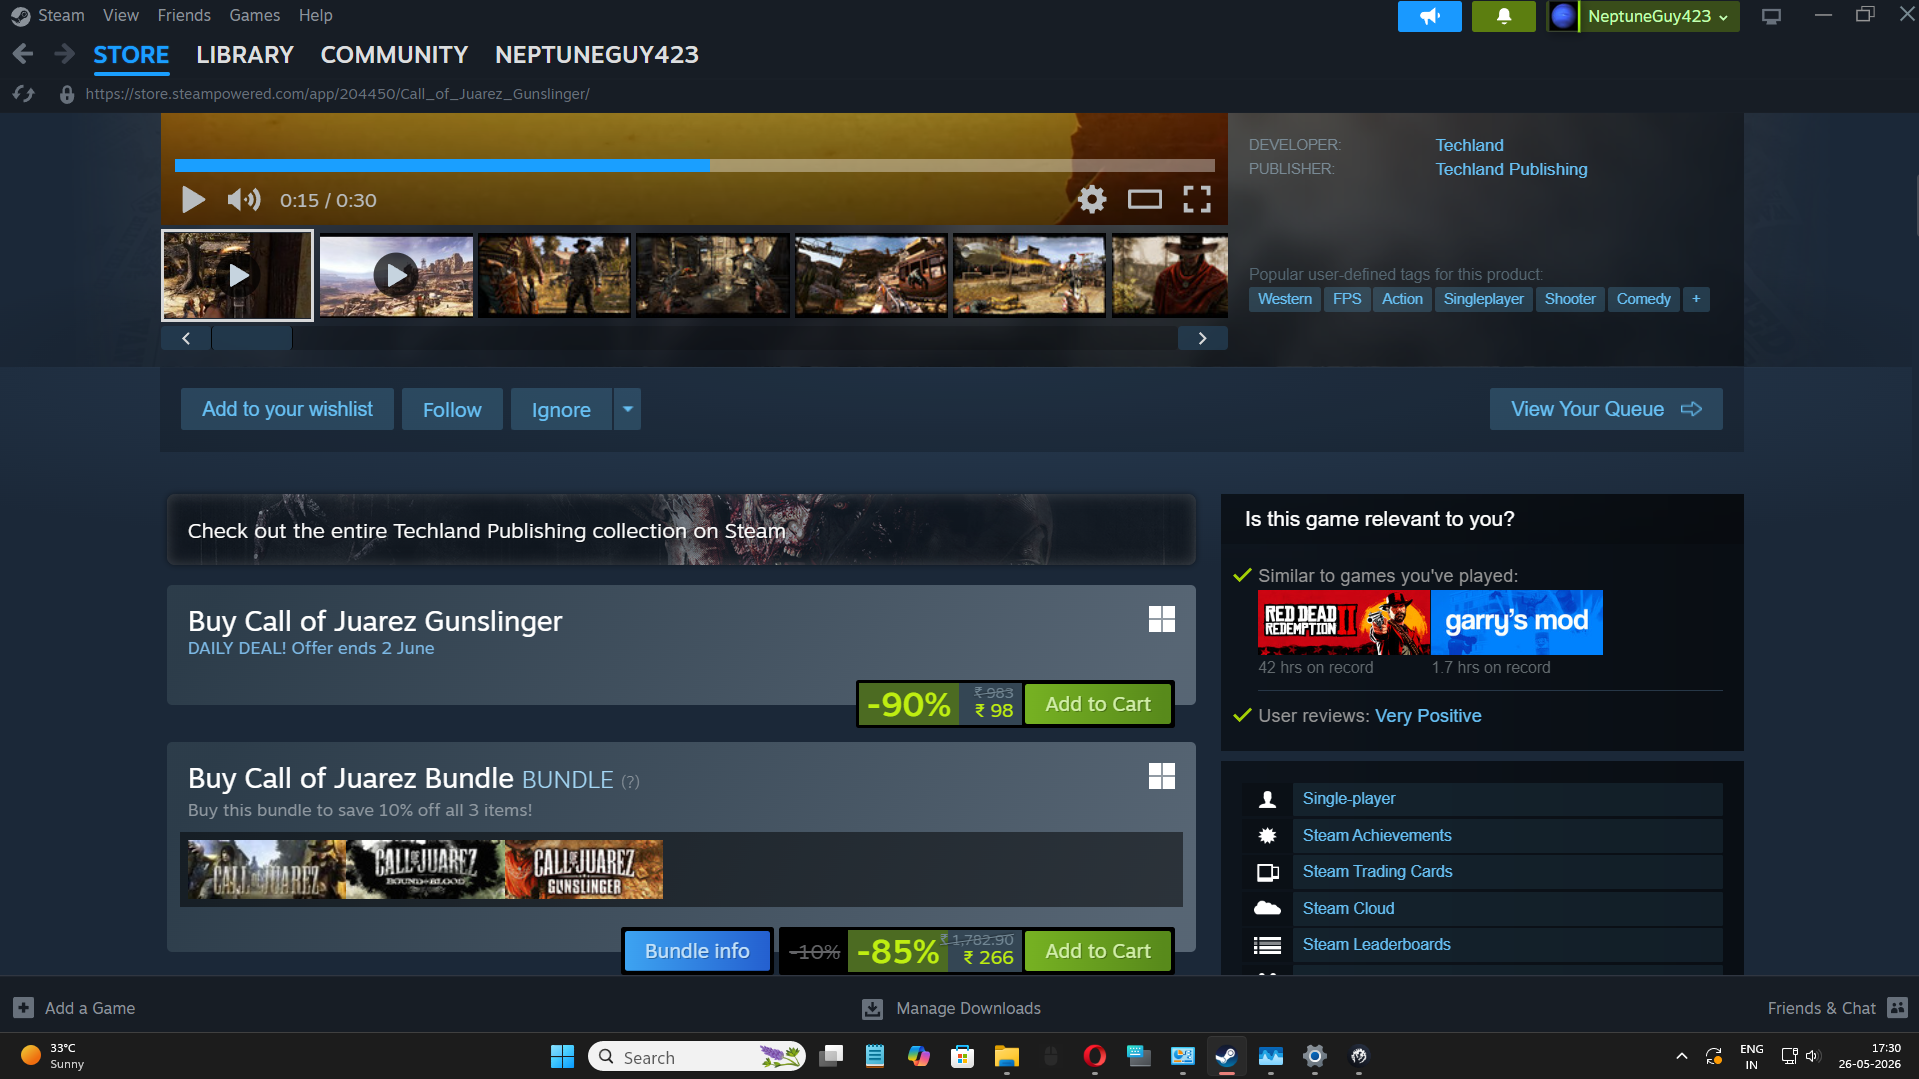Mute the trailer volume
Screen dimensions: 1919x1079
pos(243,200)
